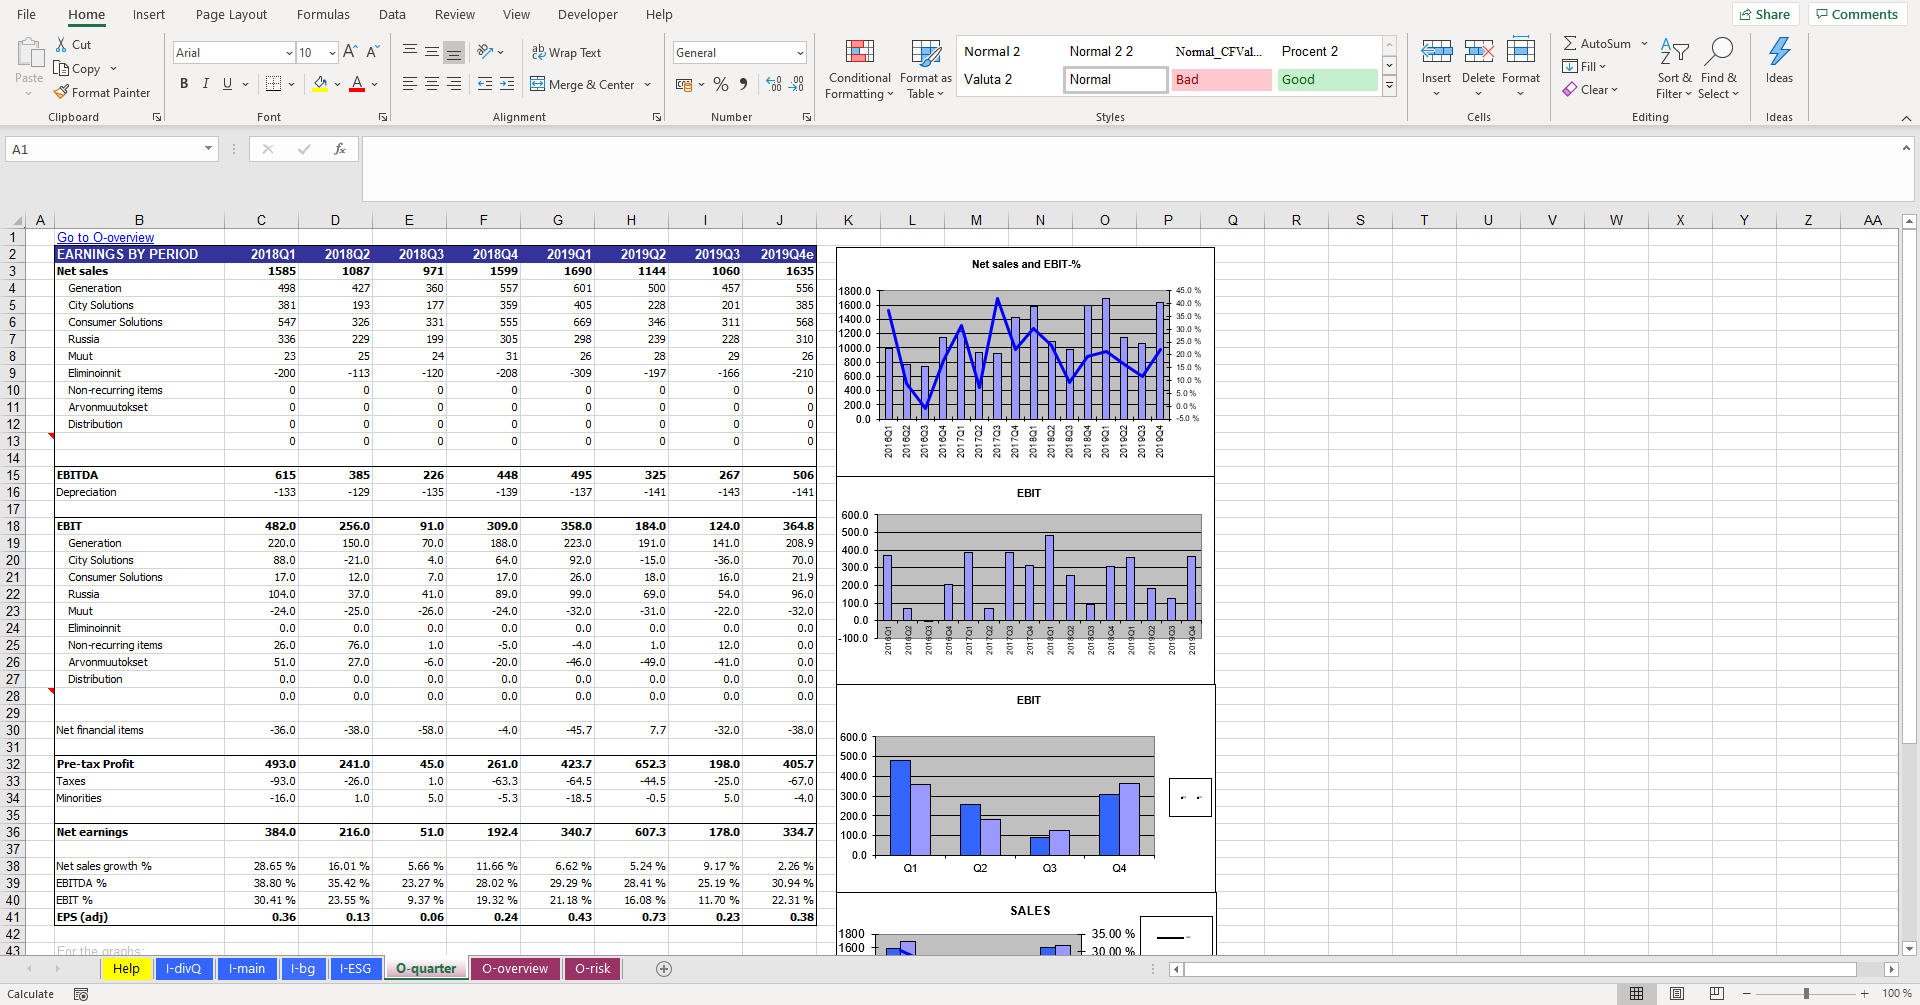1920x1005 pixels.
Task: Click the Delete cells icon
Action: click(x=1478, y=50)
